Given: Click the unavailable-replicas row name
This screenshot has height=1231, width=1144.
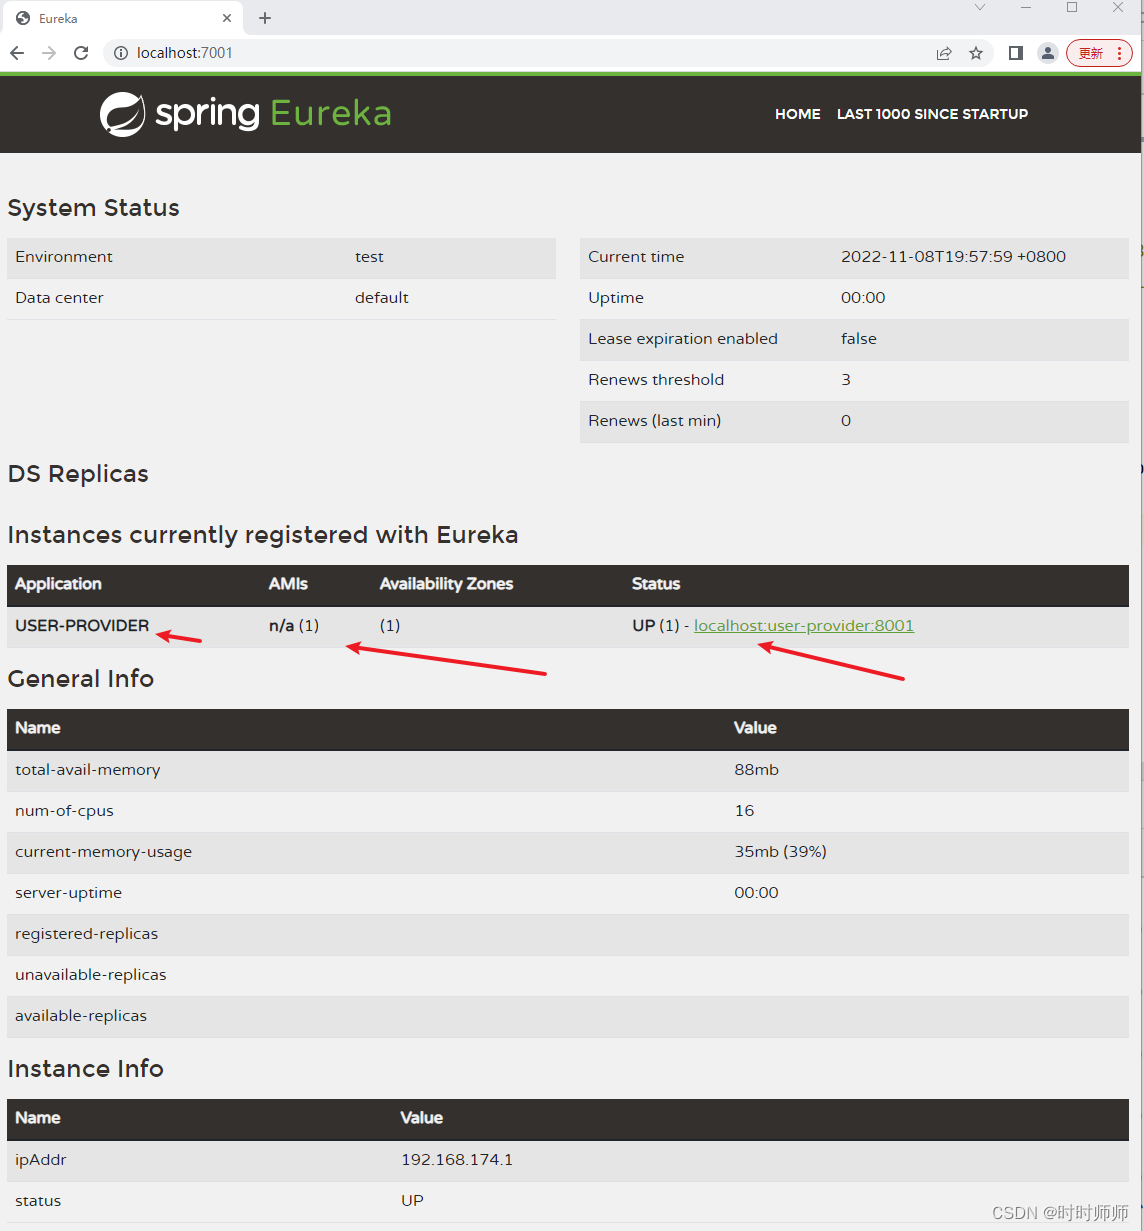Looking at the screenshot, I should [91, 975].
